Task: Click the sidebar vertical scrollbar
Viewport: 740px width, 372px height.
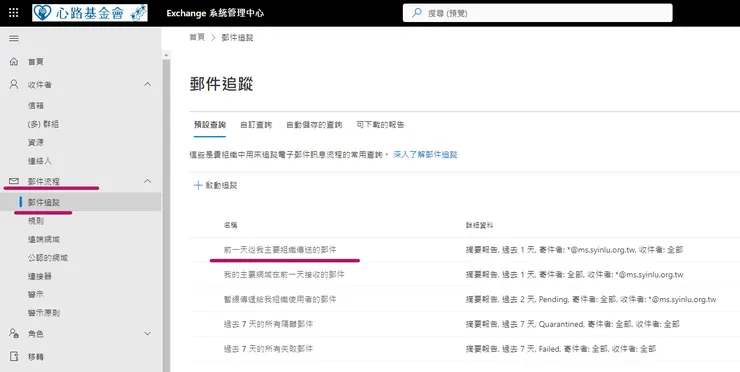Action: point(166,215)
